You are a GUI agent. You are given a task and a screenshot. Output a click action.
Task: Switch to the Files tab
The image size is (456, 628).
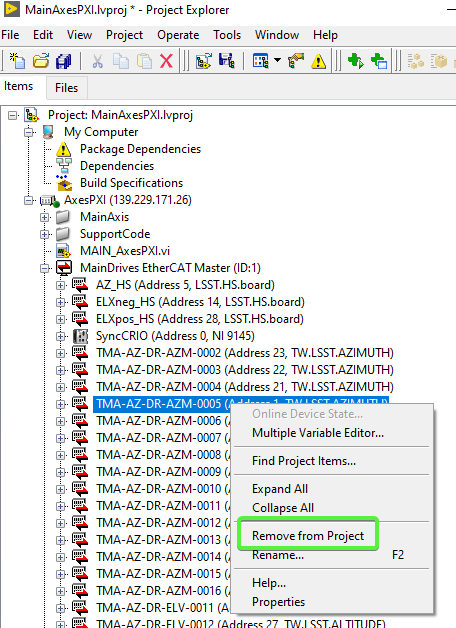click(x=66, y=88)
